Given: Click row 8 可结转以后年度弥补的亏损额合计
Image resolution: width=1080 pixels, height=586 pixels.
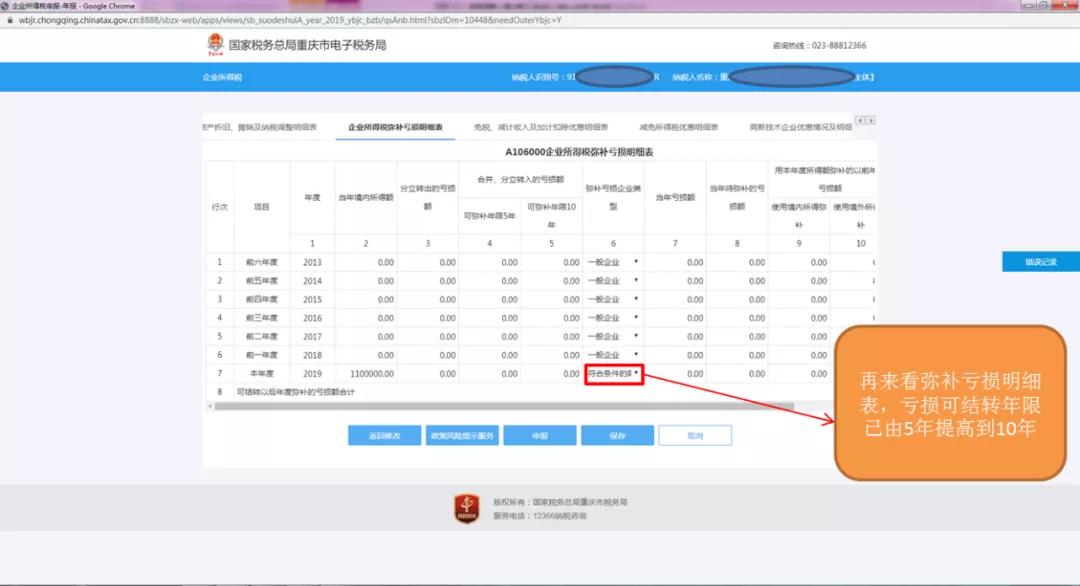Looking at the screenshot, I should [x=295, y=392].
